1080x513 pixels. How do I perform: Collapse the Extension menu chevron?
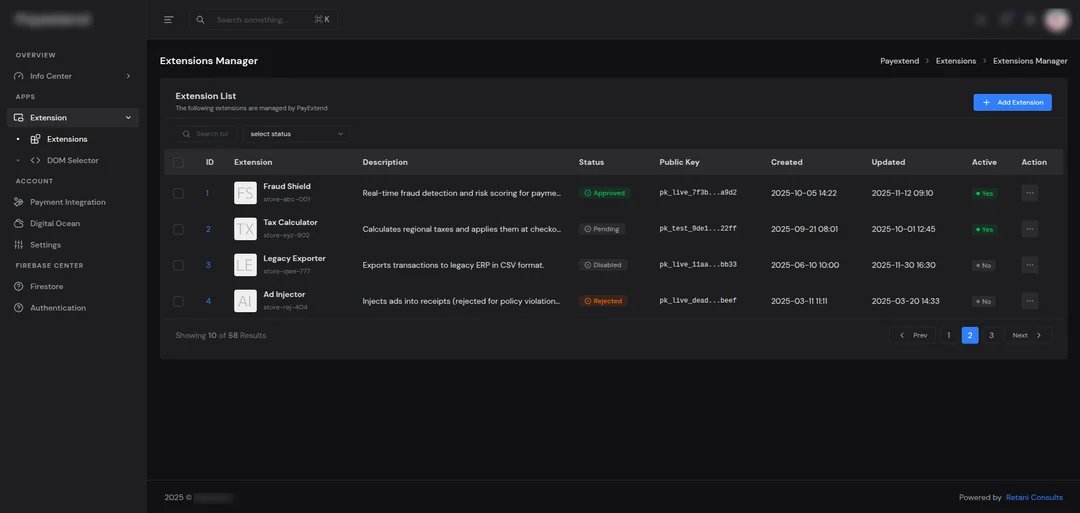pos(128,118)
